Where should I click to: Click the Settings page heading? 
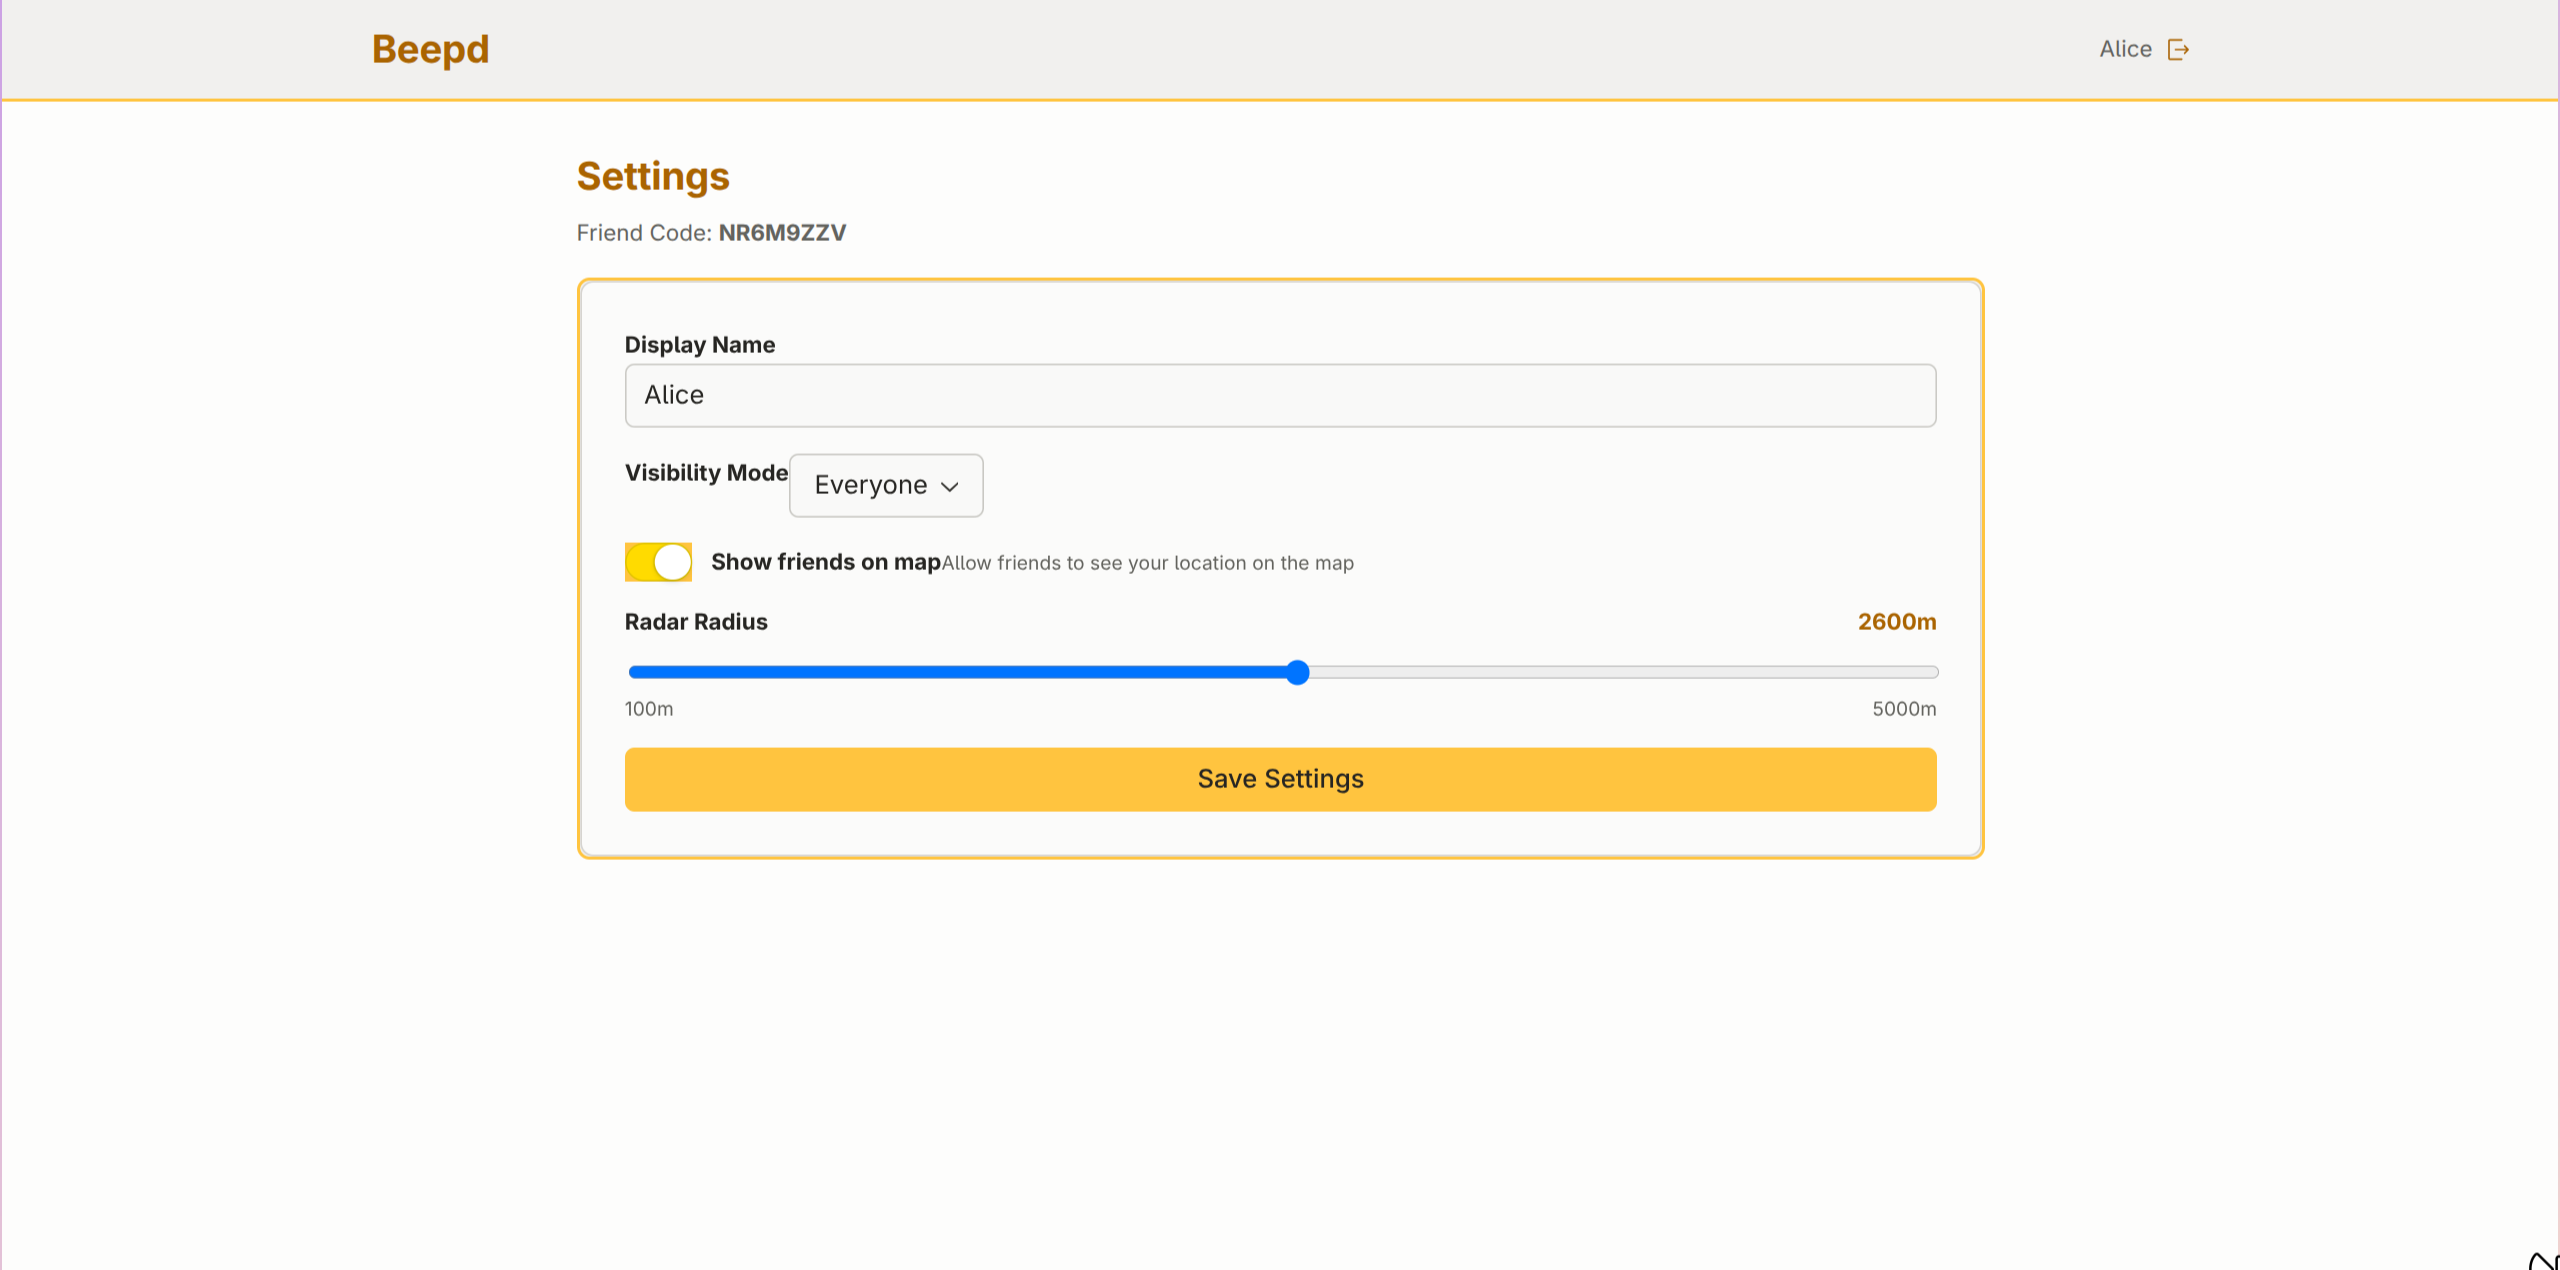coord(653,177)
